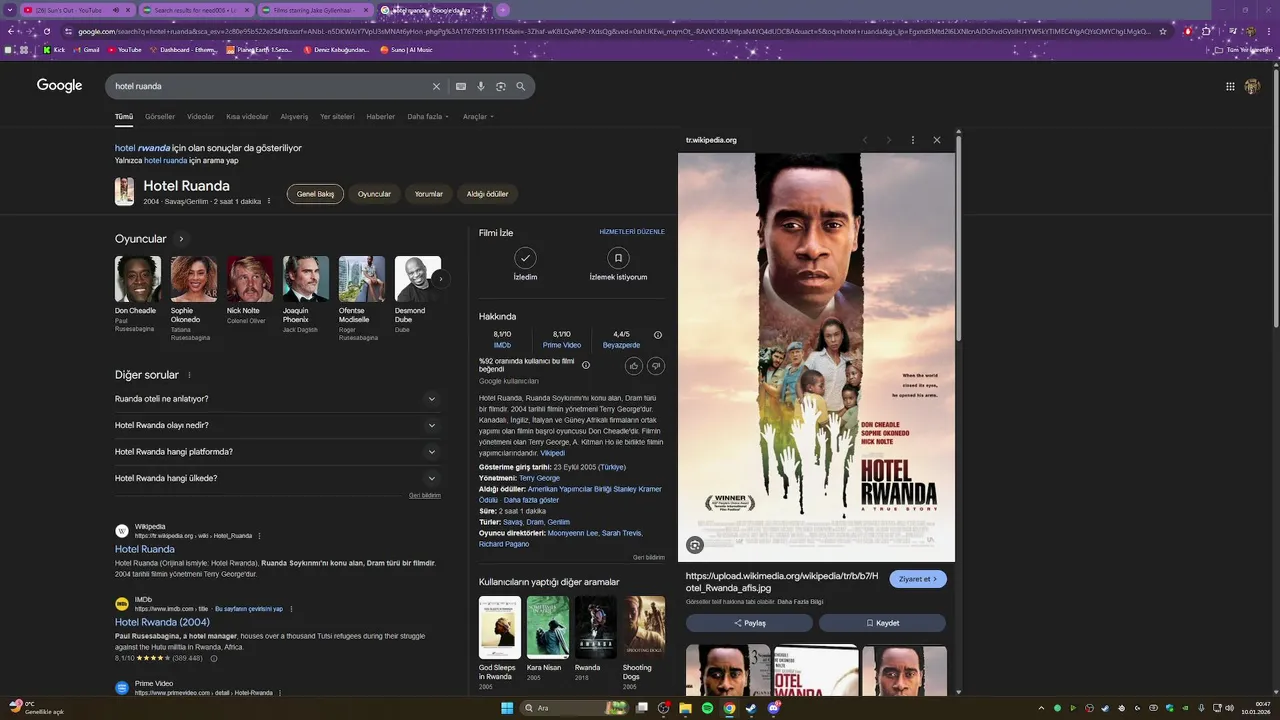Search by image with the Lens icon
This screenshot has width=1280, height=720.
click(x=501, y=86)
